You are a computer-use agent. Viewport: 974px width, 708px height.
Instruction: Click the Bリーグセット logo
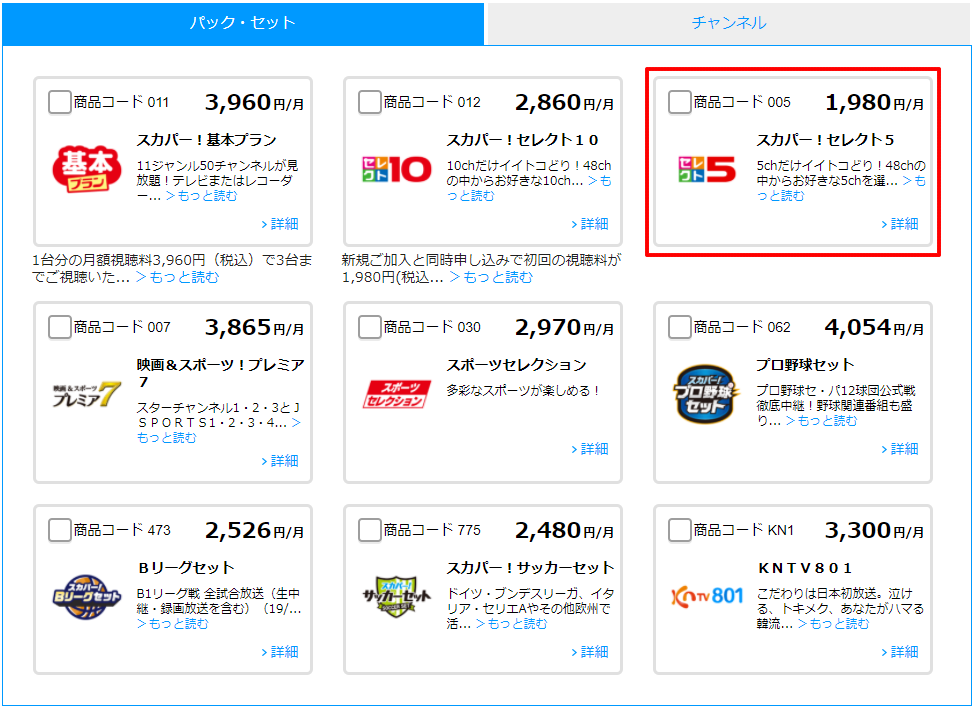coord(86,597)
